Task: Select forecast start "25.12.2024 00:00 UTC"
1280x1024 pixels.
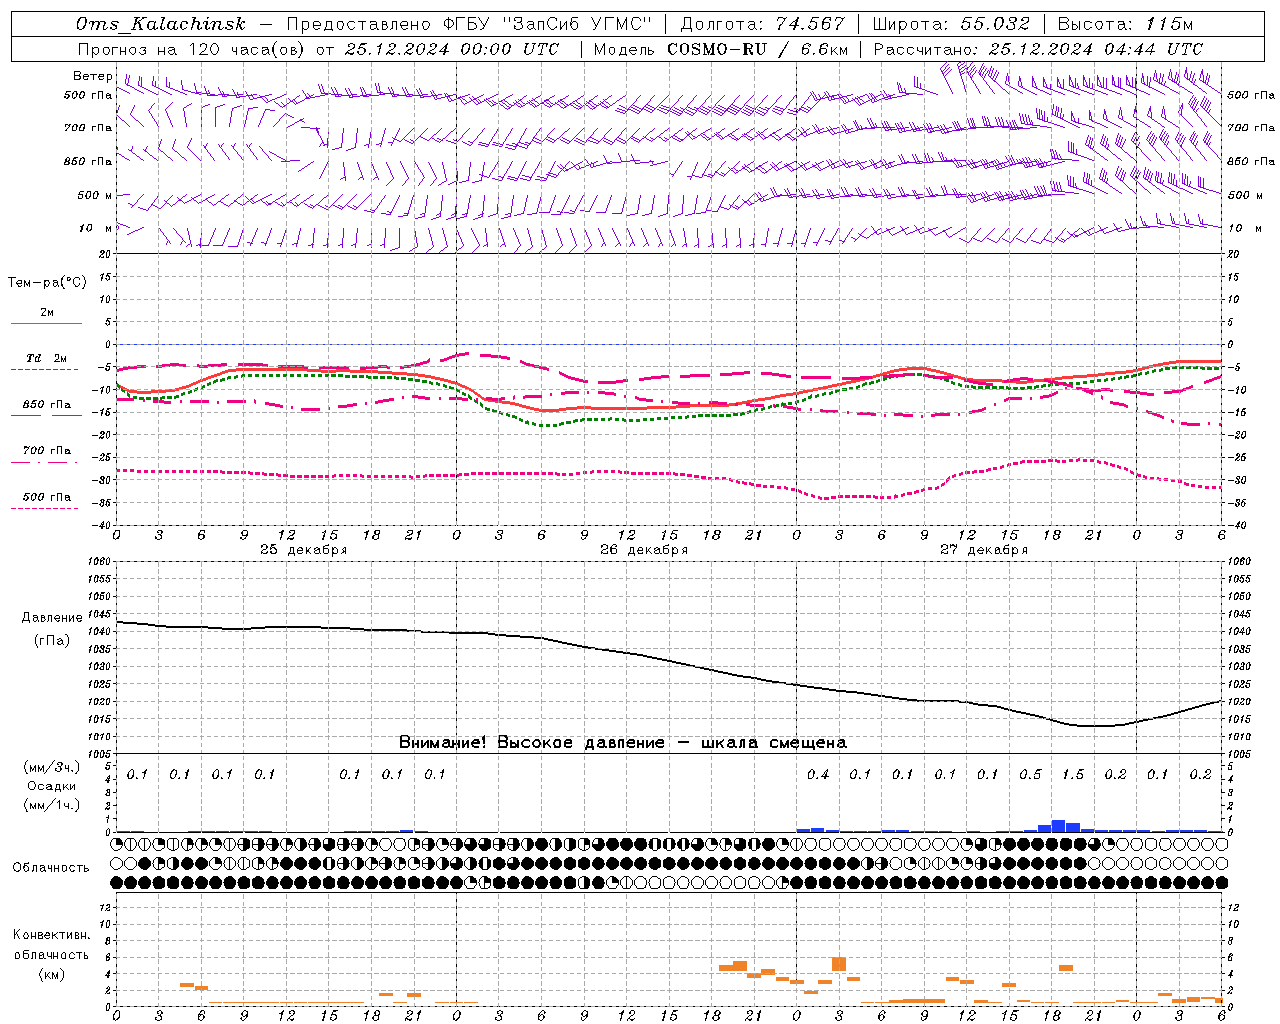Action: pyautogui.click(x=452, y=49)
